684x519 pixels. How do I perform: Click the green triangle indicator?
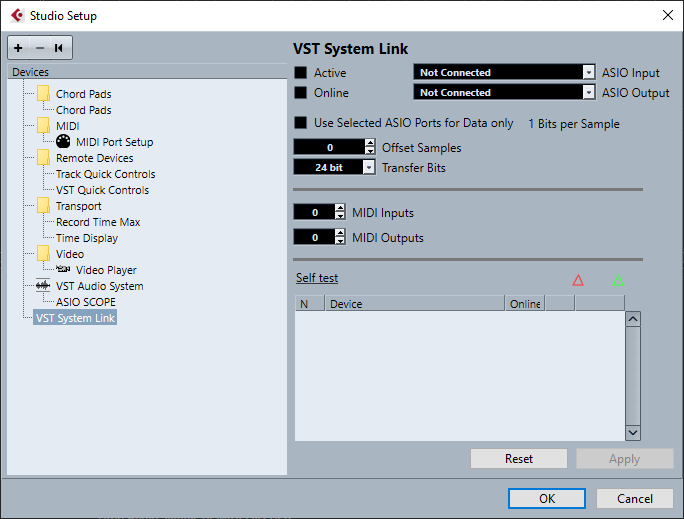coord(618,280)
